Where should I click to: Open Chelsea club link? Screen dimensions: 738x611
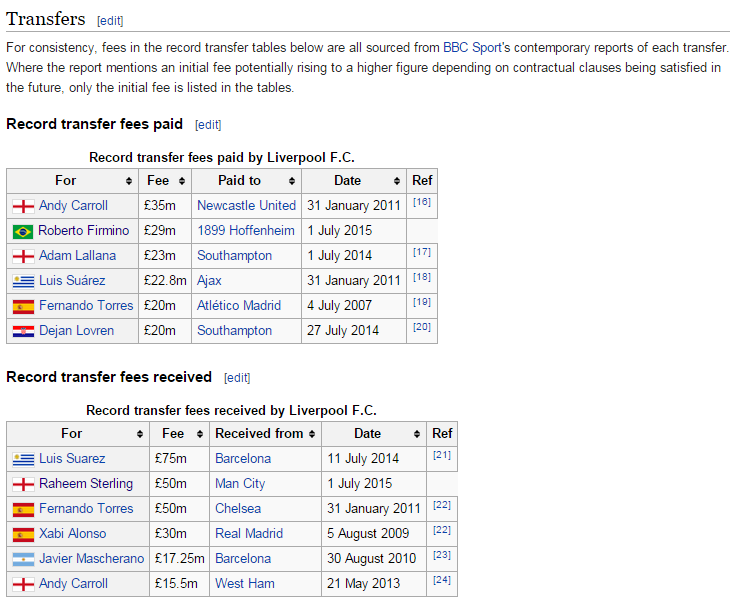[x=238, y=508]
